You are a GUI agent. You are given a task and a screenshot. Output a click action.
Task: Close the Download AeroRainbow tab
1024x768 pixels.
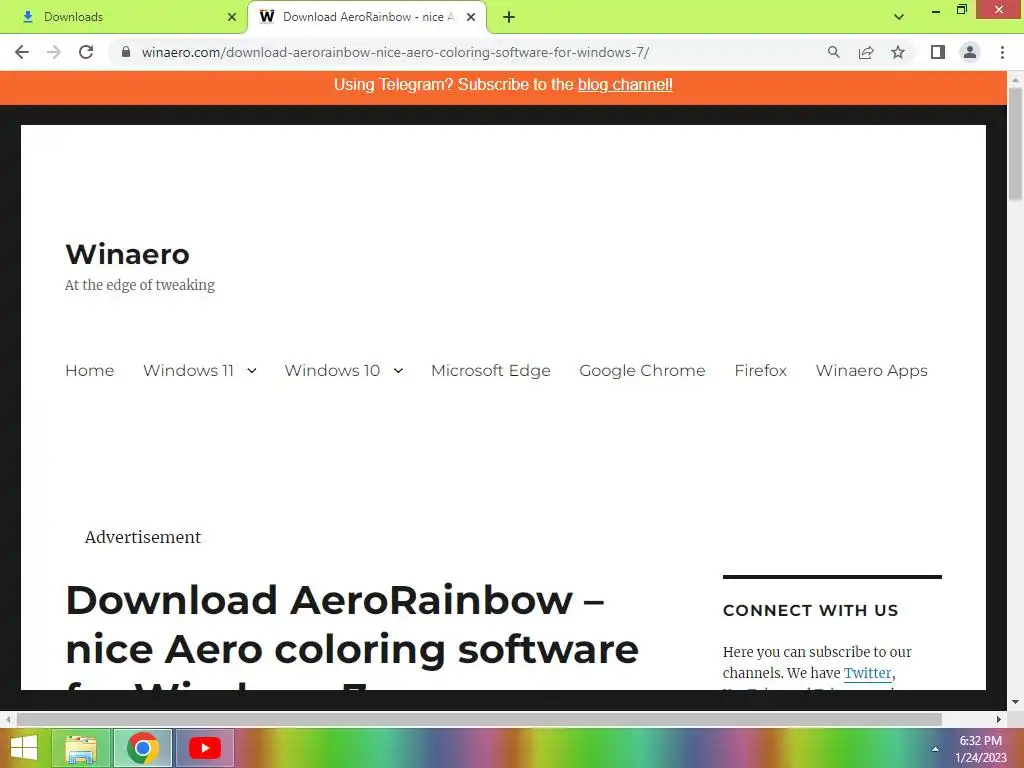(x=471, y=17)
